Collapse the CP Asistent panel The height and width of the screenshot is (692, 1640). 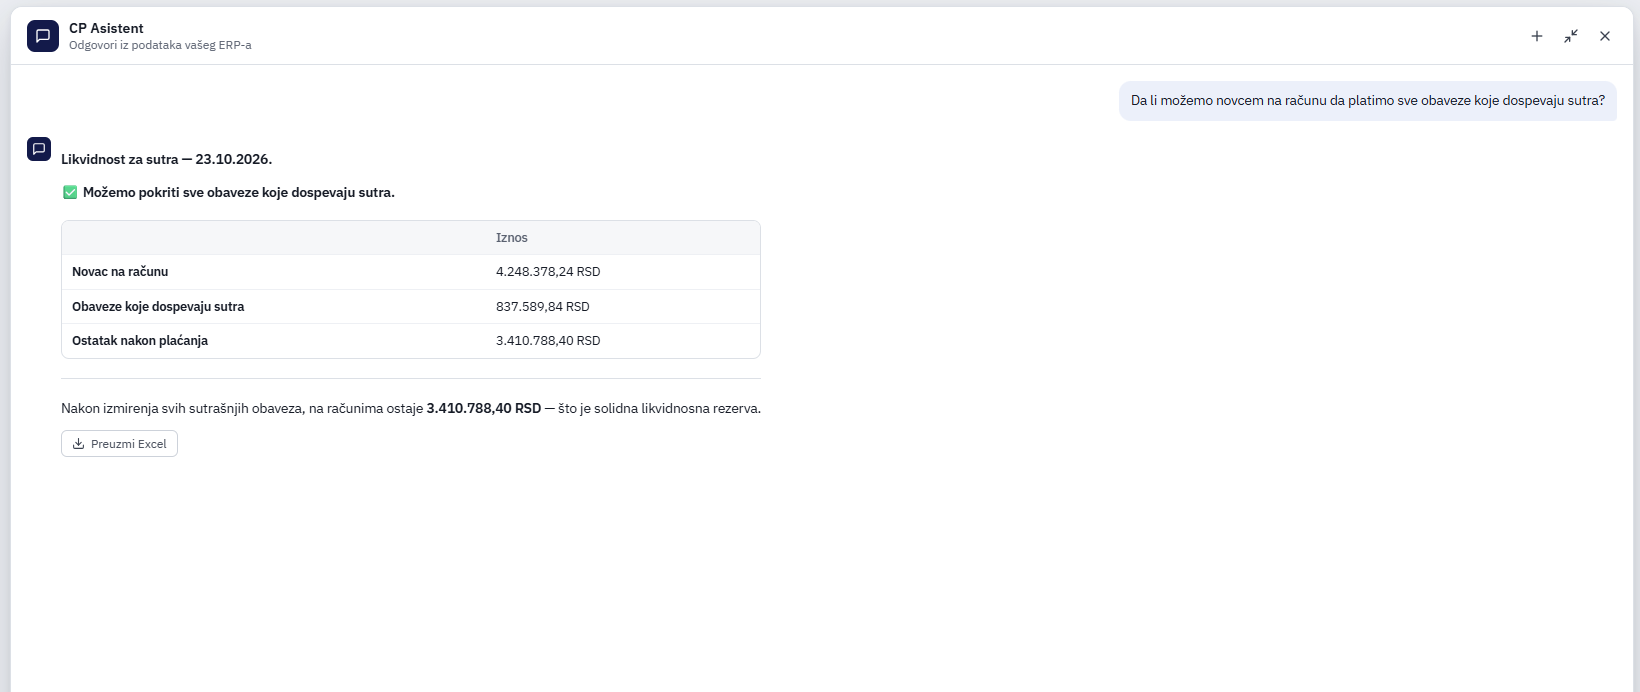pos(1571,36)
